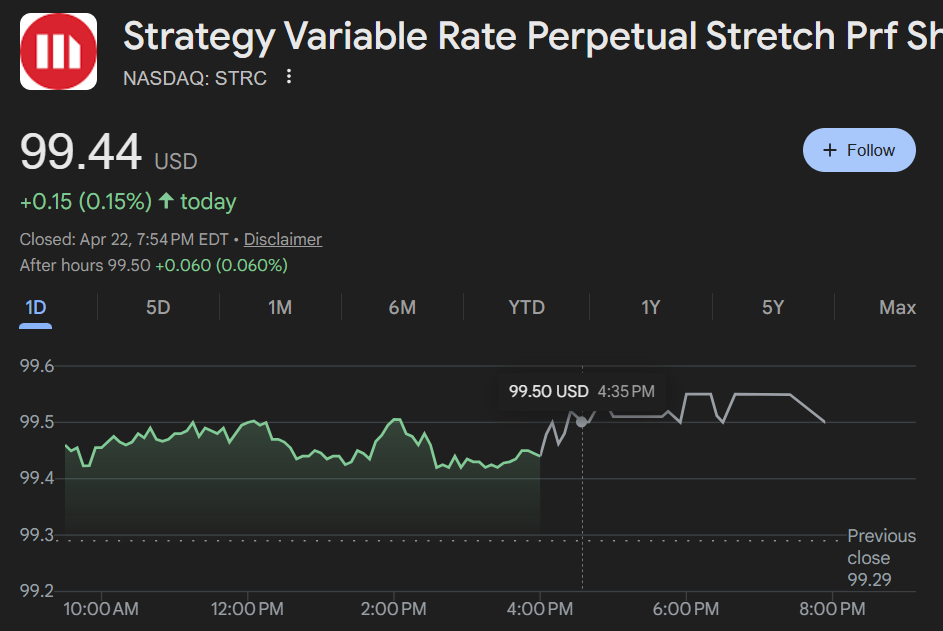Click the plus icon inside the Follow button
Viewport: 943px width, 631px height.
(828, 149)
